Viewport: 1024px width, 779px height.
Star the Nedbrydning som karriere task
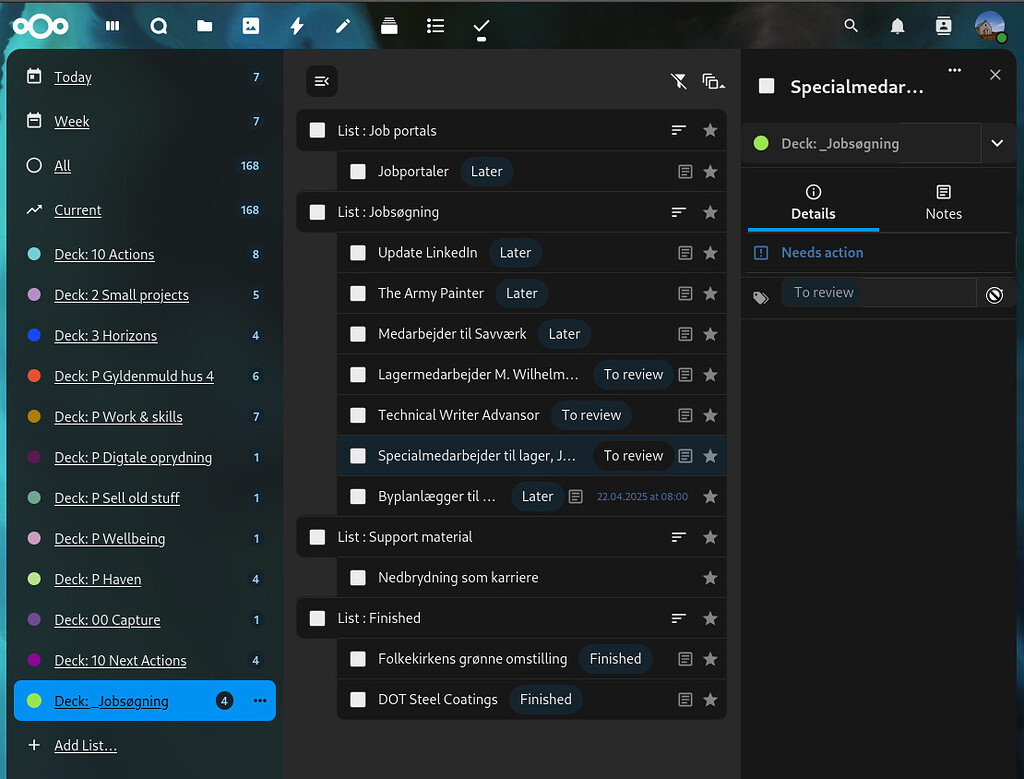tap(710, 578)
